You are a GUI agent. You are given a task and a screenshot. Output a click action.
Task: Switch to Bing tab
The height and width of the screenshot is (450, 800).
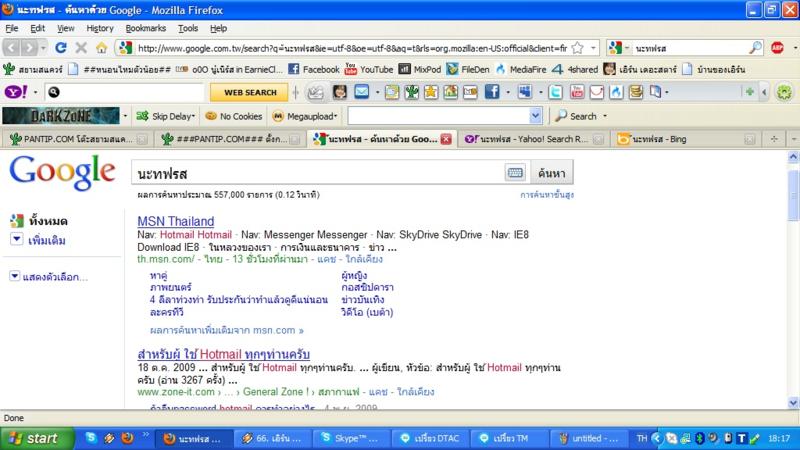pyautogui.click(x=684, y=139)
